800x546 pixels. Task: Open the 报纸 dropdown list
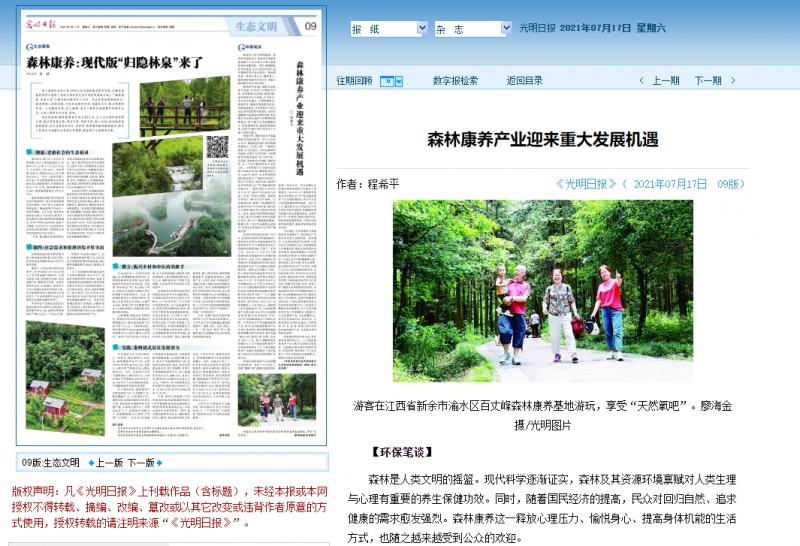click(419, 29)
